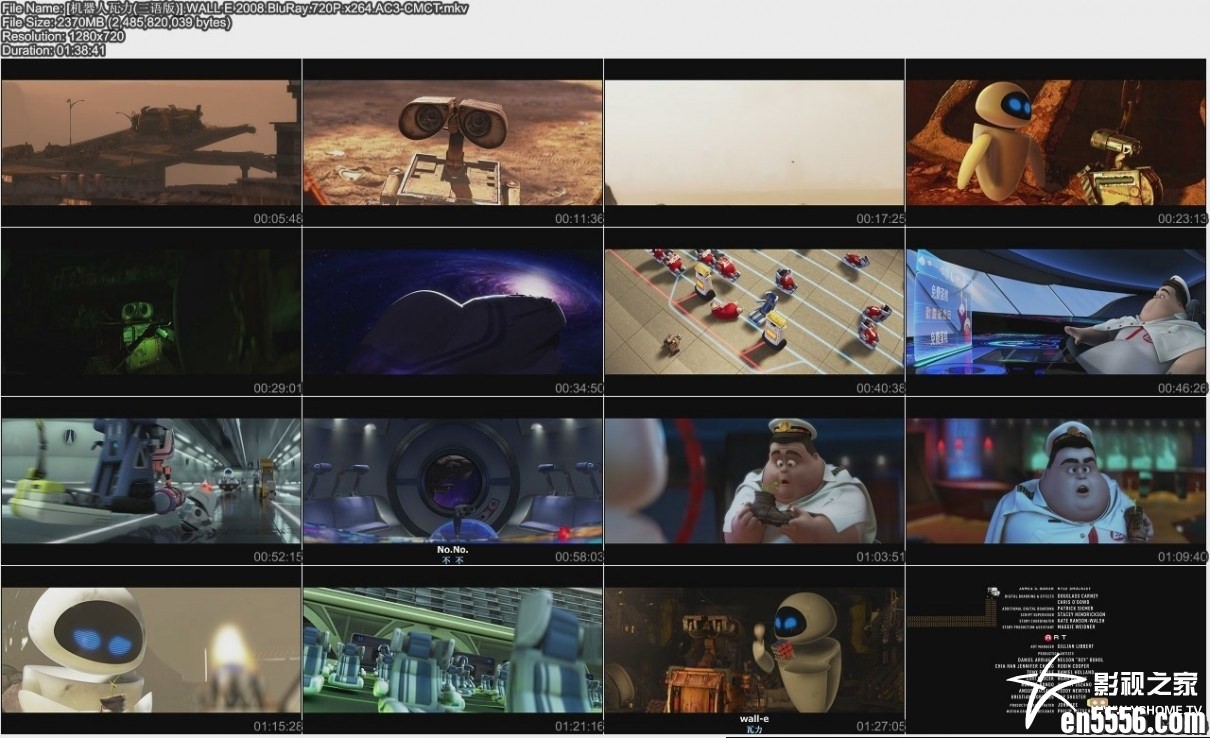Click the 00:34:50 timestamp label

(x=580, y=387)
